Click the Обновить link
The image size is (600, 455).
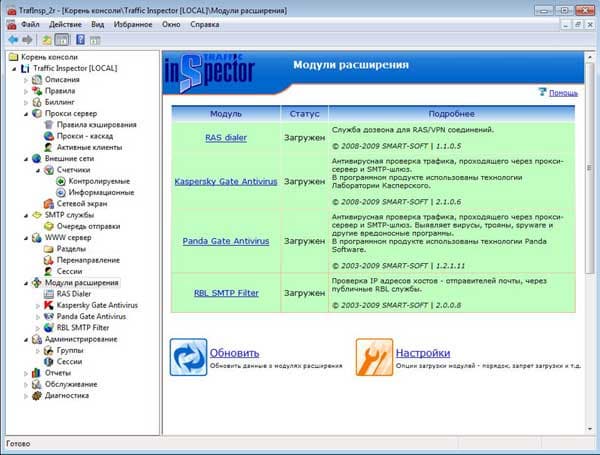(234, 353)
